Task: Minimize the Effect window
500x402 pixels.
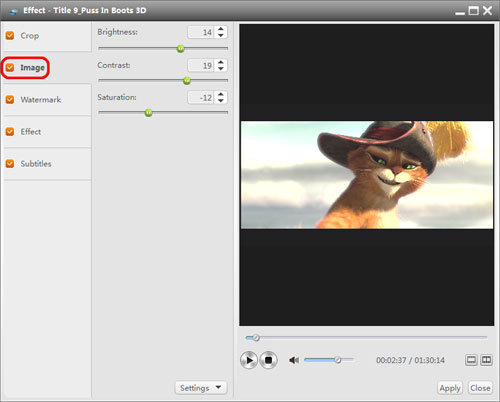Action: tap(460, 13)
